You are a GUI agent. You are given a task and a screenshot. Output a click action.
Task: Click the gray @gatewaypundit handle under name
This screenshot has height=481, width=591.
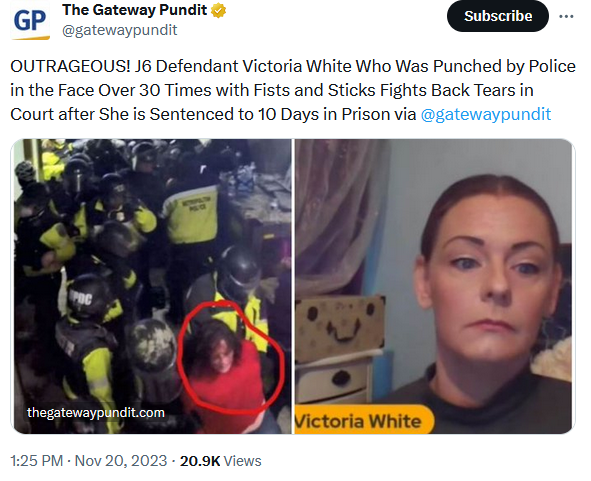coord(119,30)
